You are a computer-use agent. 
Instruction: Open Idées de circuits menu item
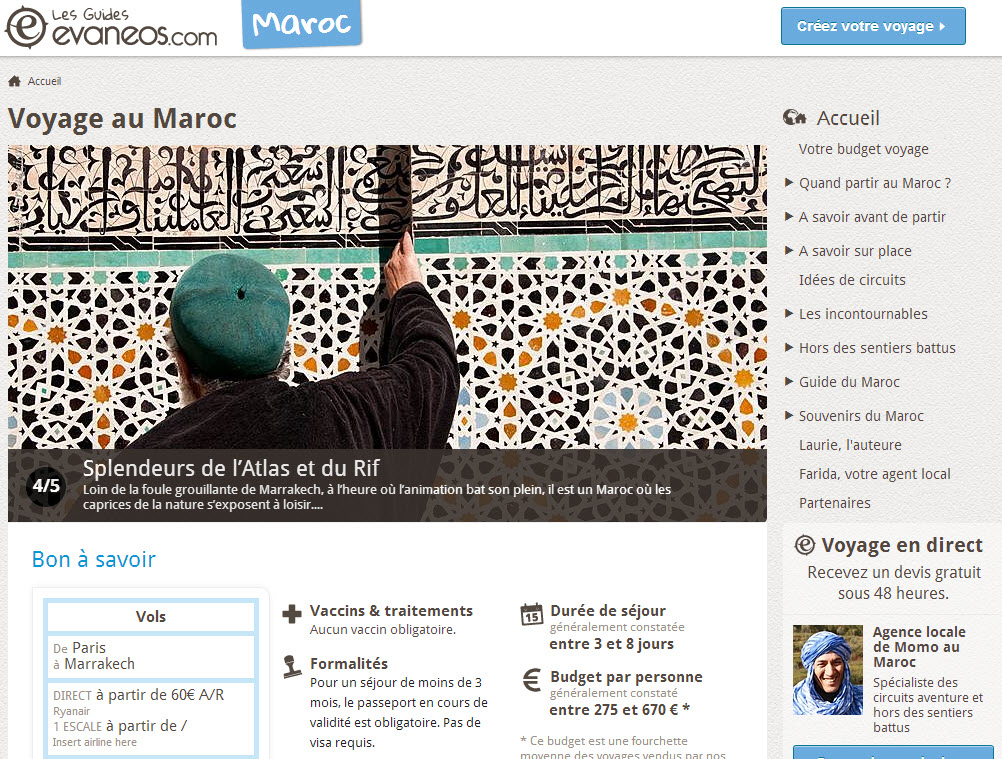click(852, 280)
